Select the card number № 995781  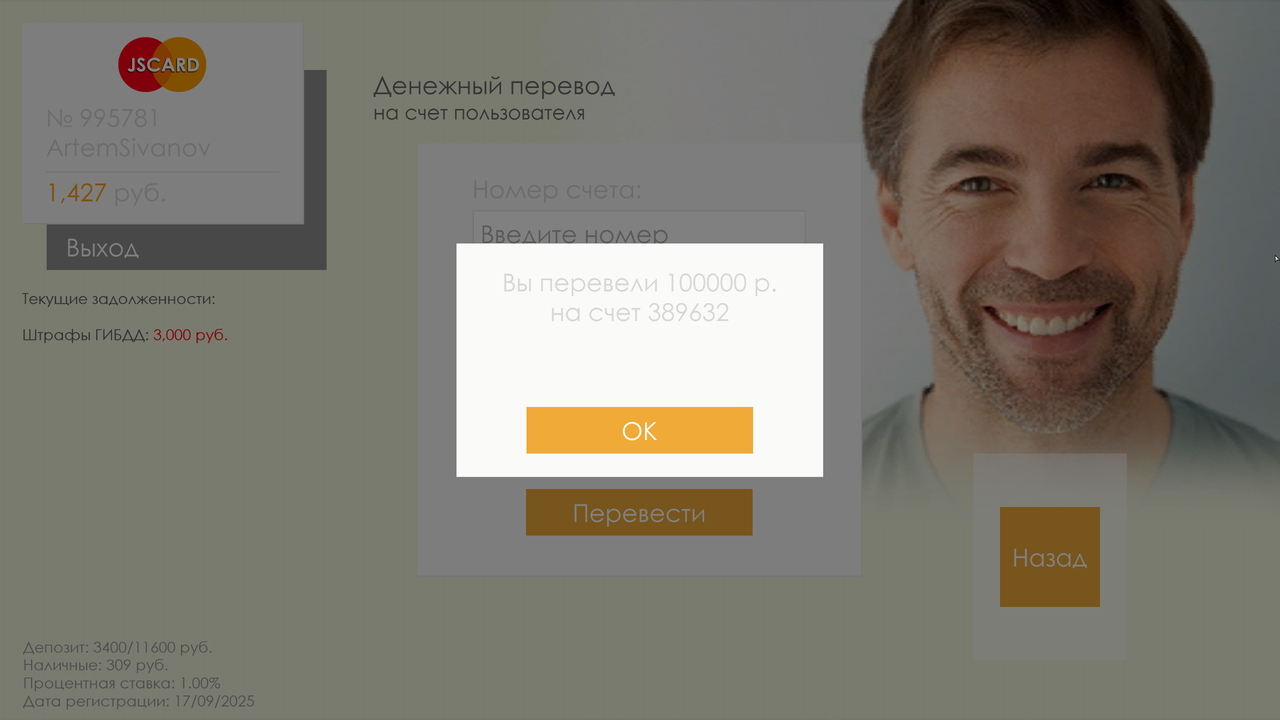click(103, 118)
